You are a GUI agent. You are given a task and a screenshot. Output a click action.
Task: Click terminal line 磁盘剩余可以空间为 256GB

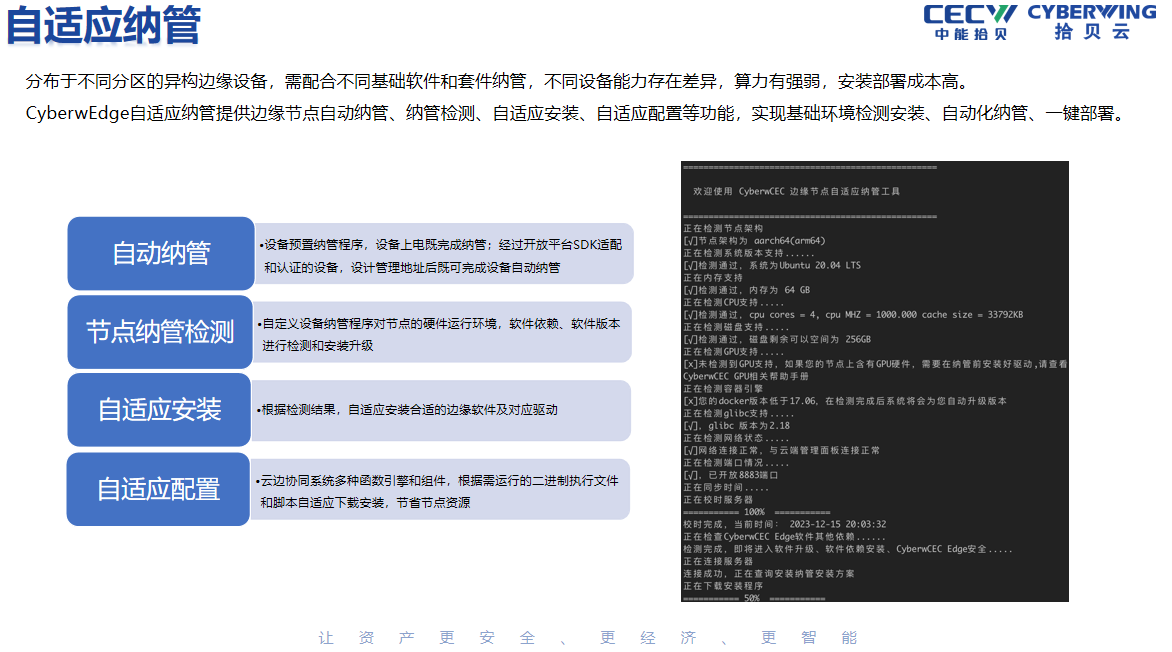(777, 339)
